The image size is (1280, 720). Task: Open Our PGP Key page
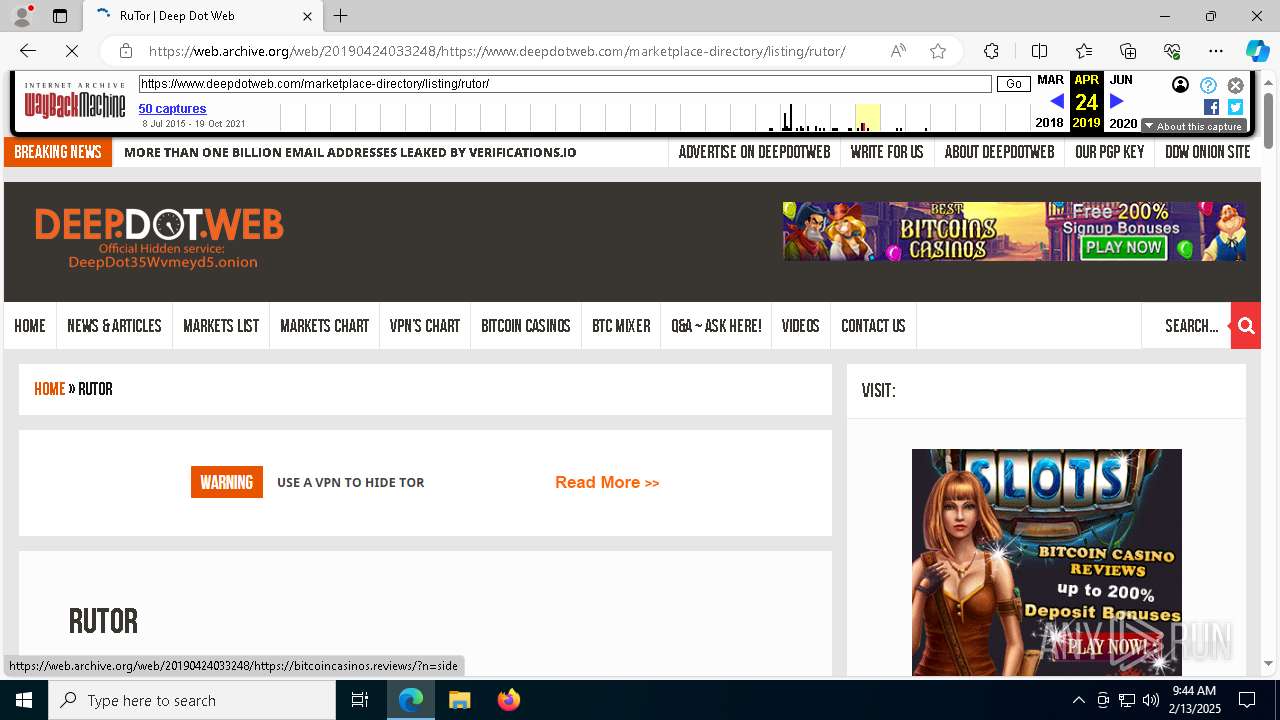coord(1109,152)
